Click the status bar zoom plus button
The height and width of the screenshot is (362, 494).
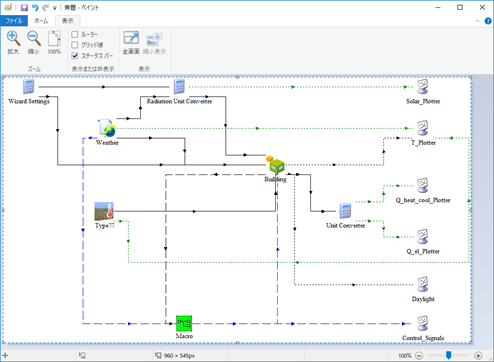pyautogui.click(x=478, y=356)
